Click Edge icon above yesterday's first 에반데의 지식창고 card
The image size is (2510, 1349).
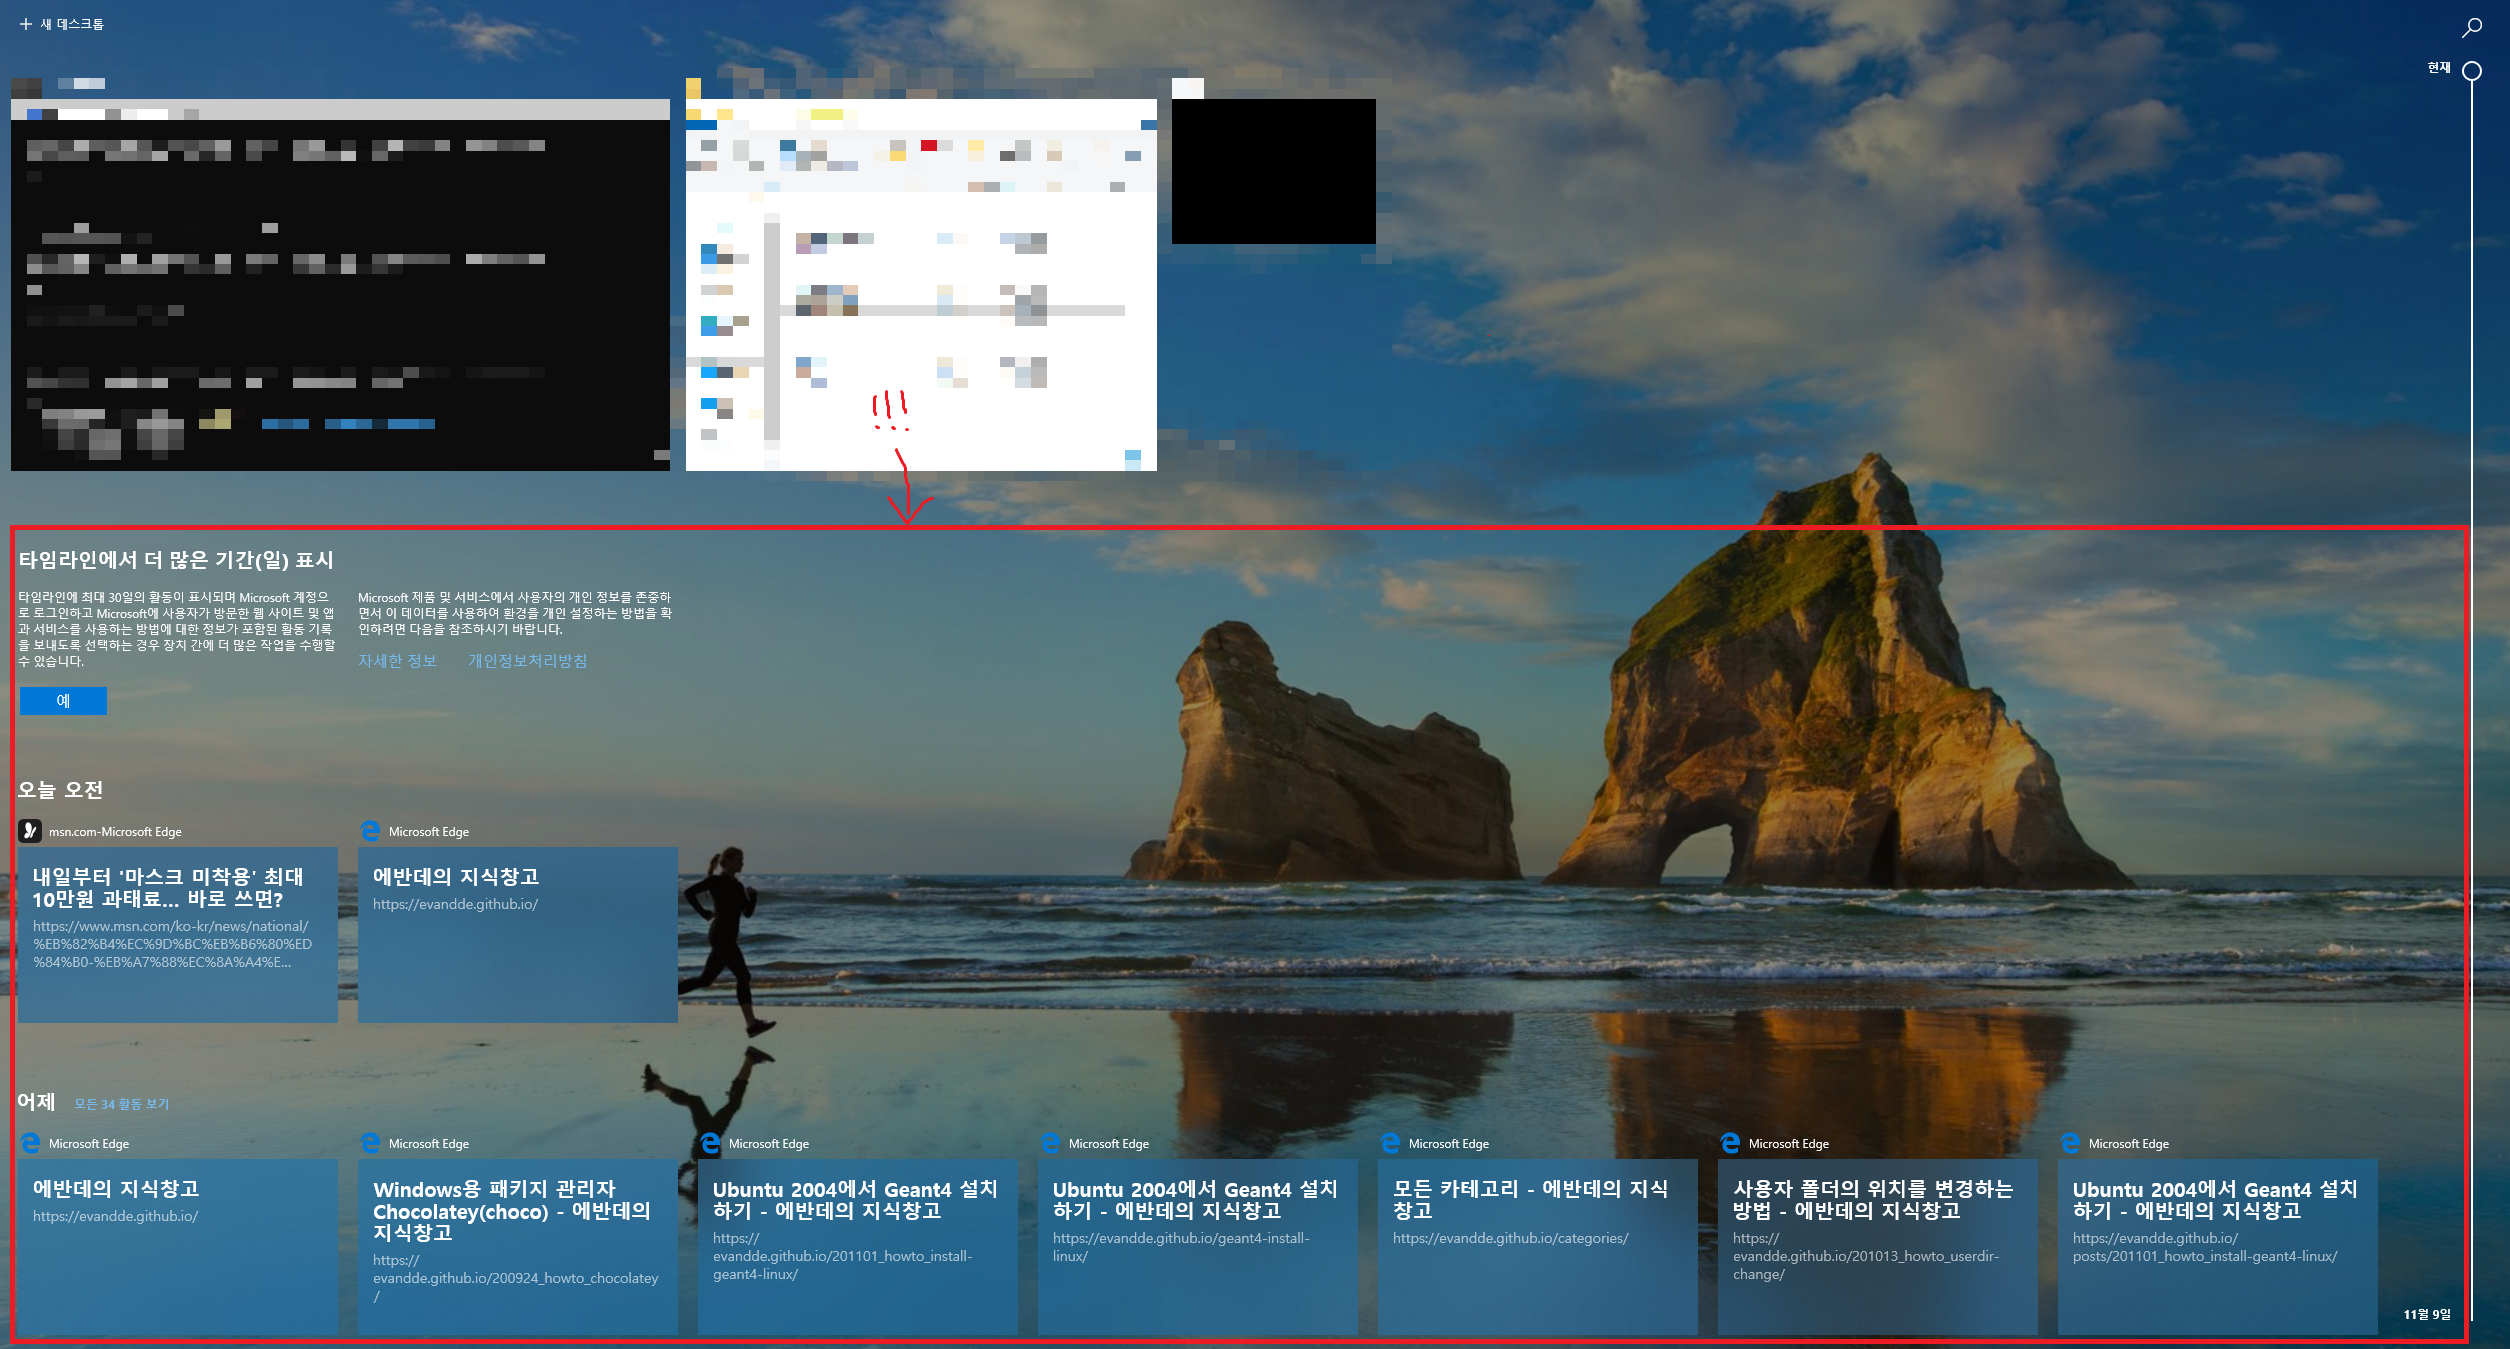tap(30, 1143)
